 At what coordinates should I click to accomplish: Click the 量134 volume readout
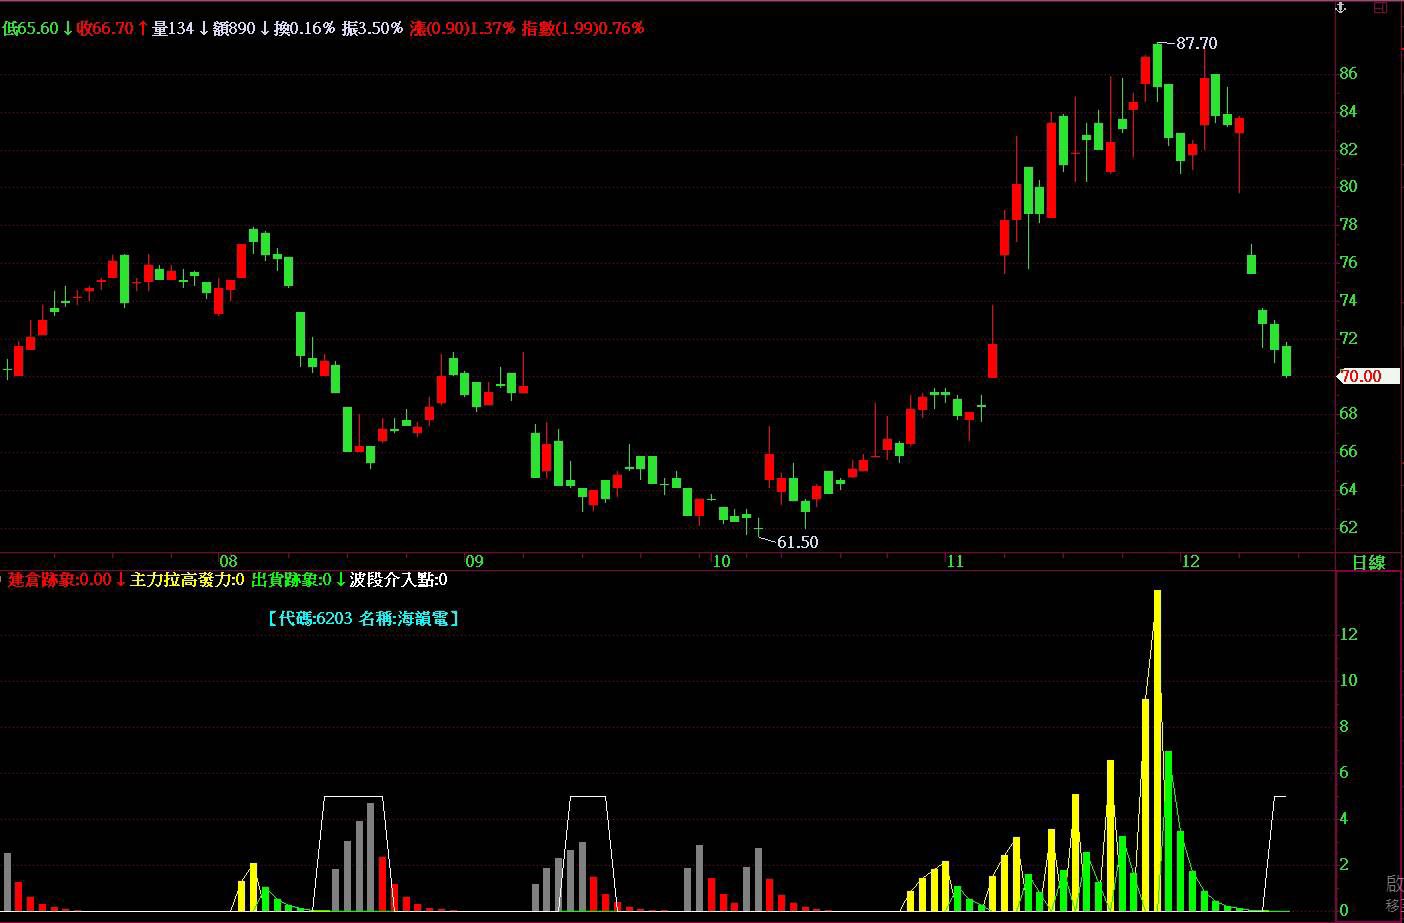click(173, 28)
